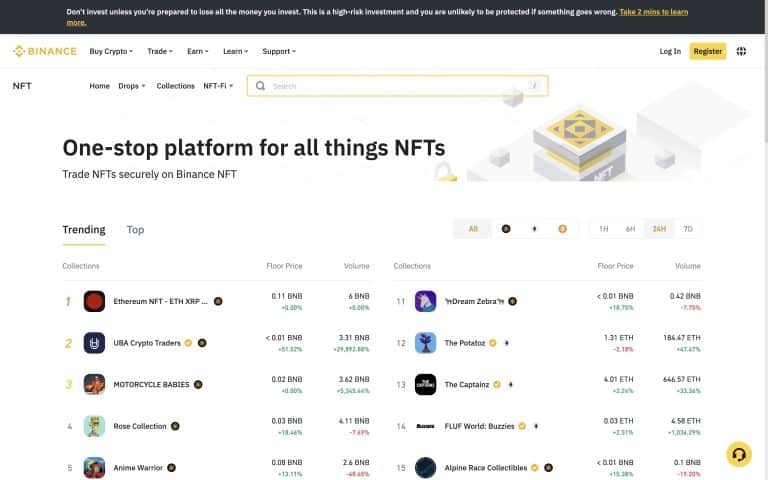Click BNB chain icon beside MOTORCYCLE BABIES
Viewport: 768px width, 480px height.
[198, 384]
